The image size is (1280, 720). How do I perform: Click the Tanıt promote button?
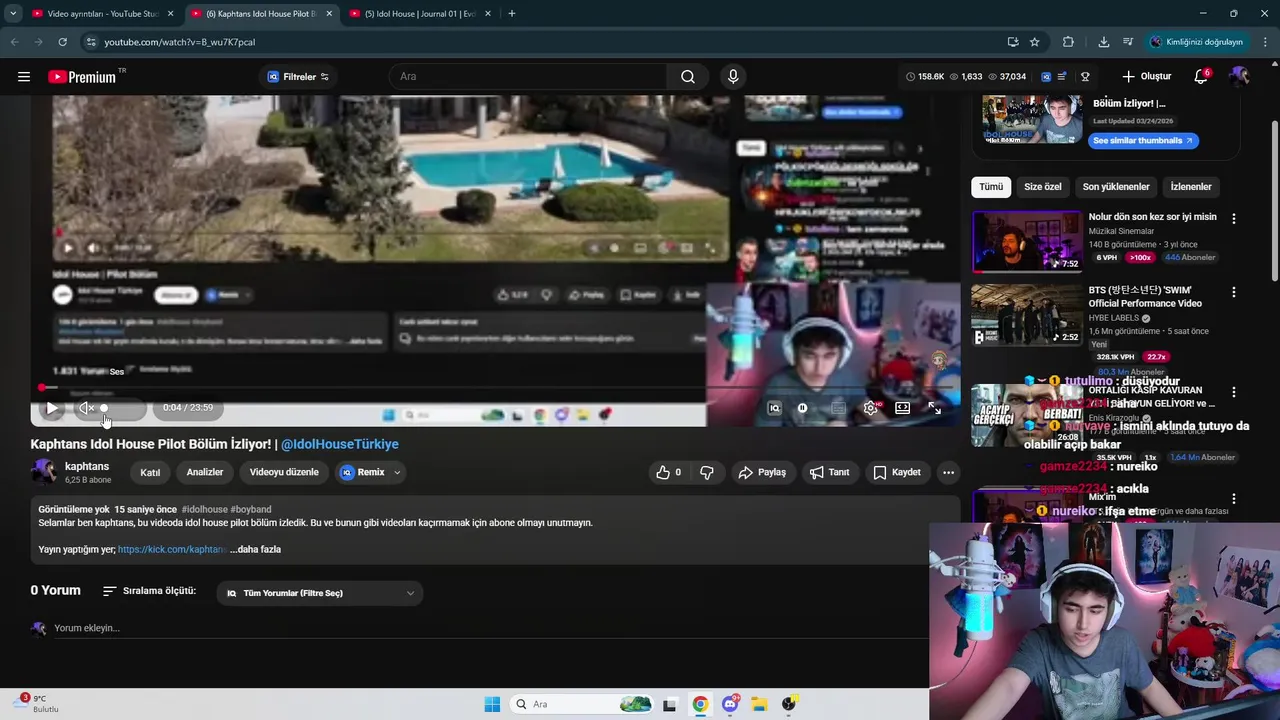tap(830, 472)
